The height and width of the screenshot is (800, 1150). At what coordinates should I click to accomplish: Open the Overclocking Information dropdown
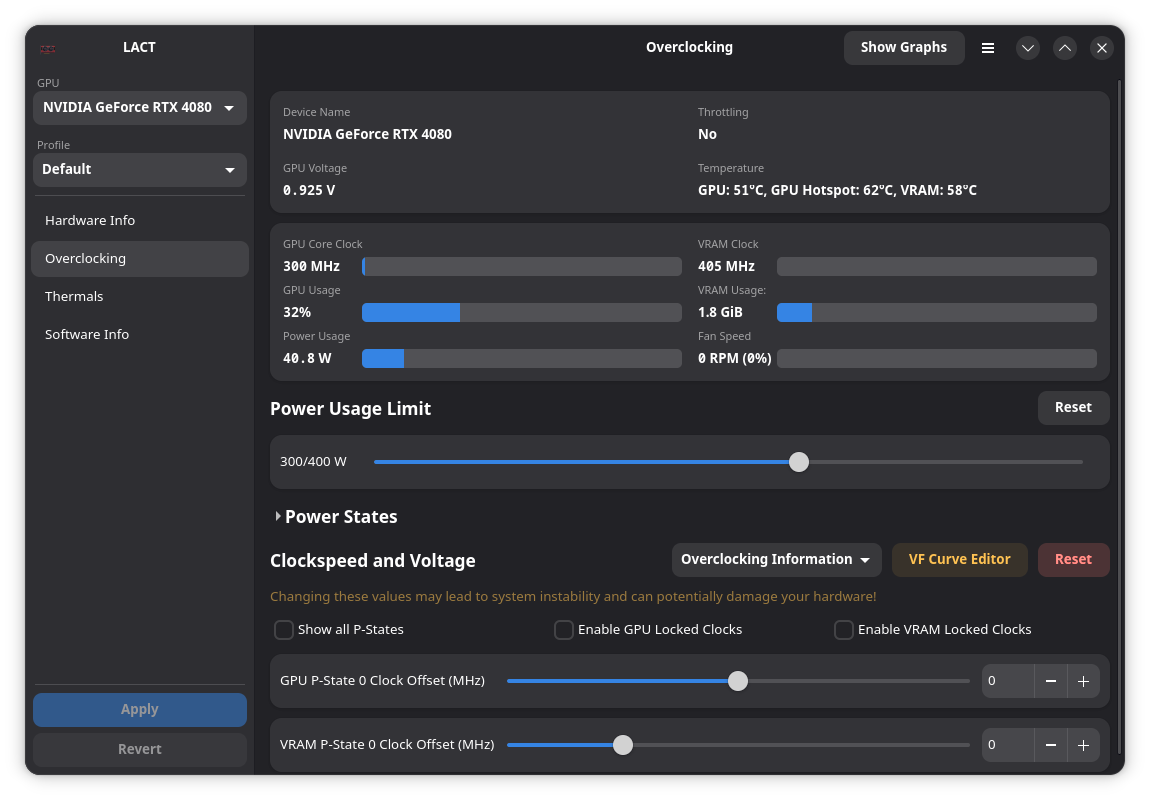coord(776,560)
